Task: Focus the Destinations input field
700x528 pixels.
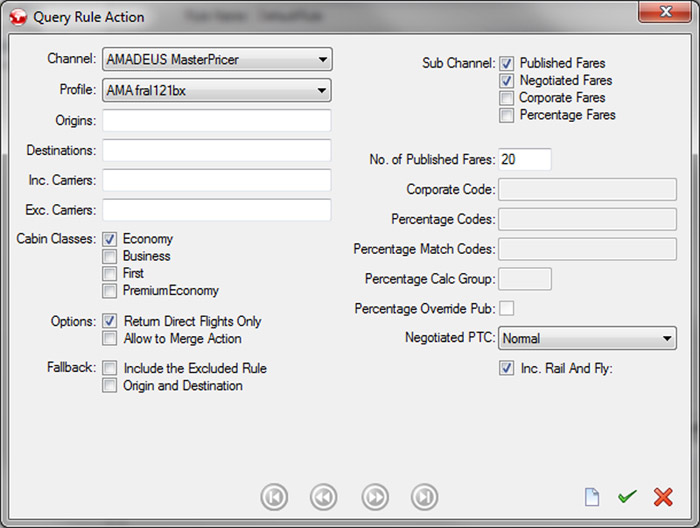Action: [217, 150]
